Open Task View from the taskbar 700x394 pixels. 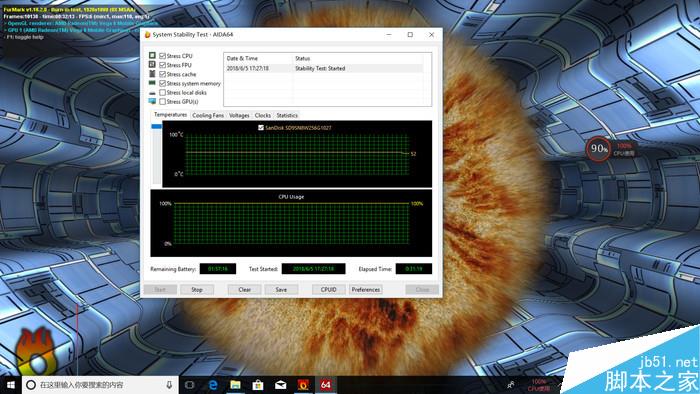point(190,385)
